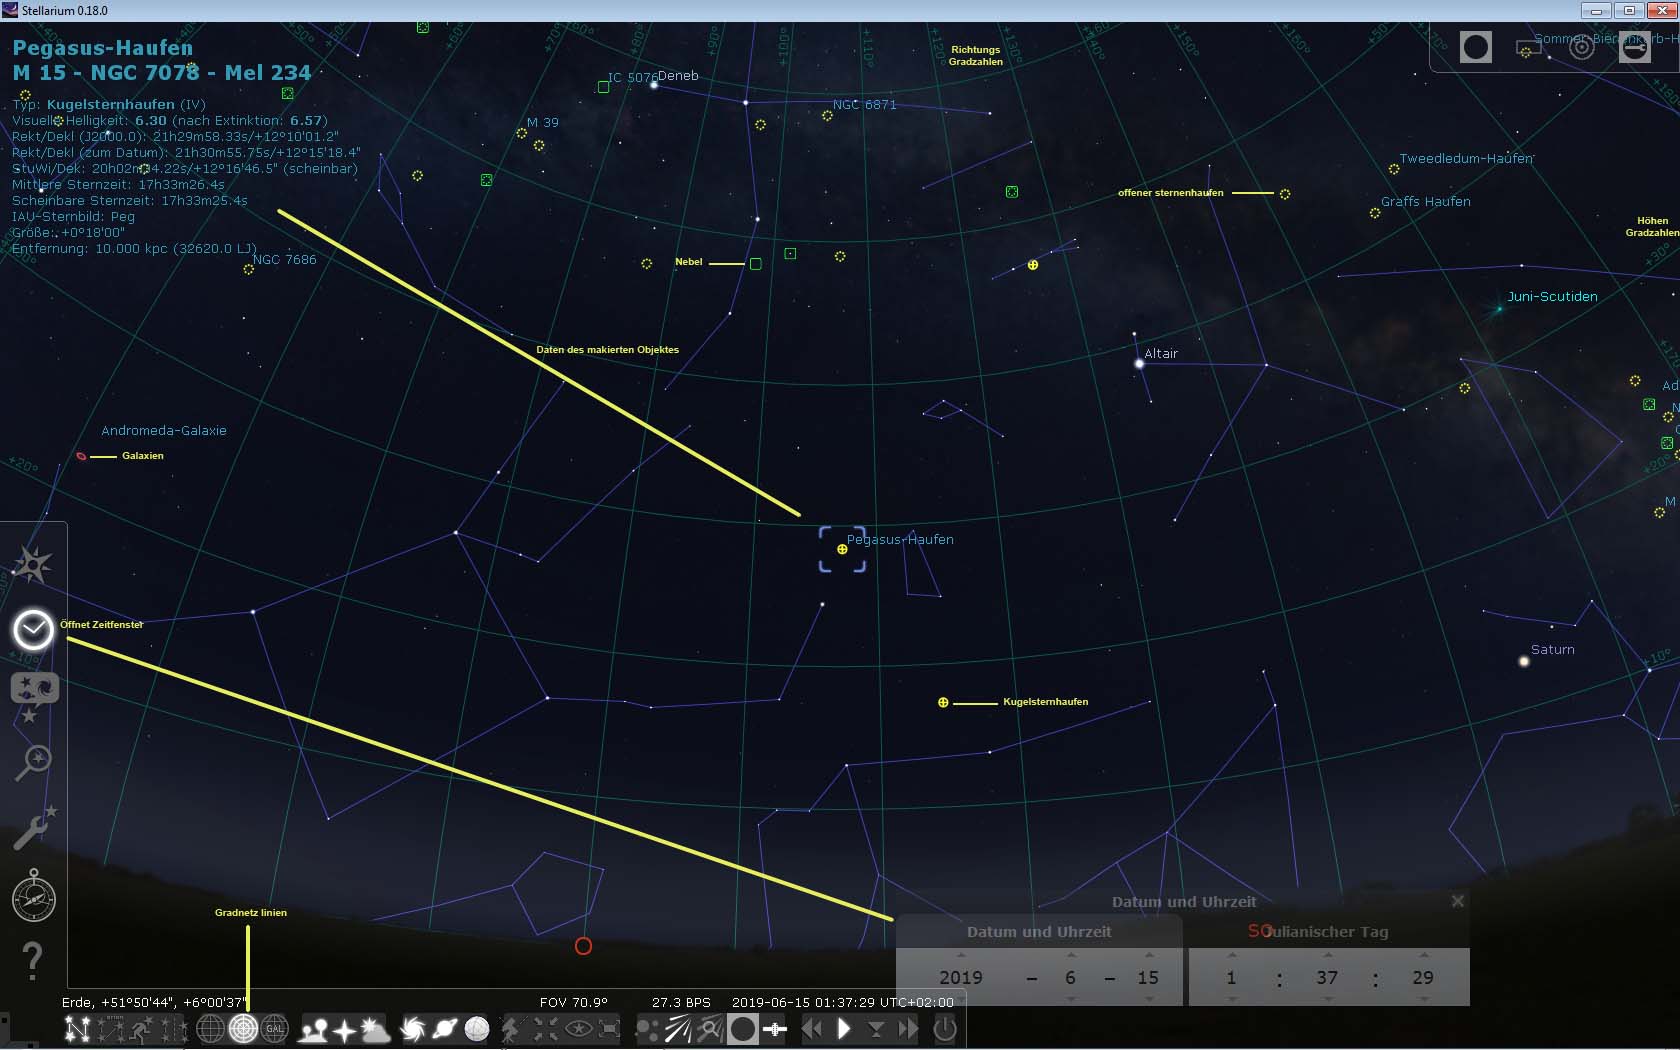1680x1050 pixels.
Task: Select the planet Saturn
Action: point(1524,661)
